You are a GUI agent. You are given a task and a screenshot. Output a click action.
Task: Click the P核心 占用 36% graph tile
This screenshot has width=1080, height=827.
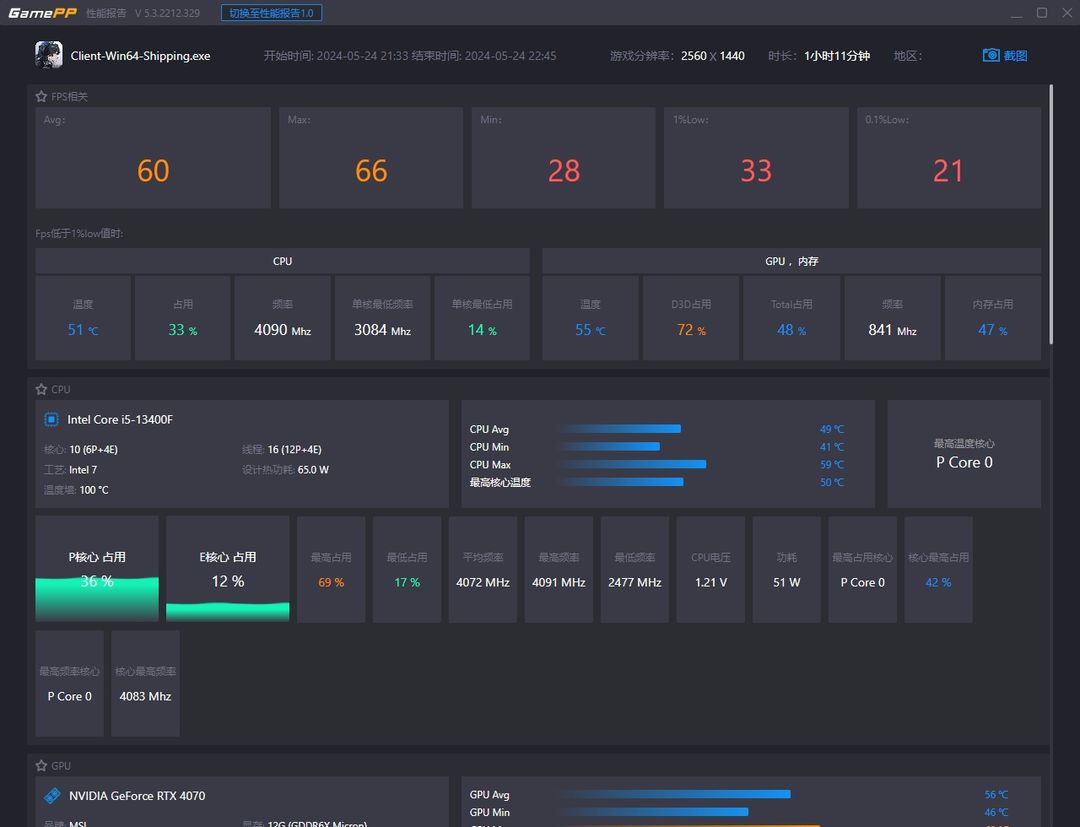pos(97,569)
